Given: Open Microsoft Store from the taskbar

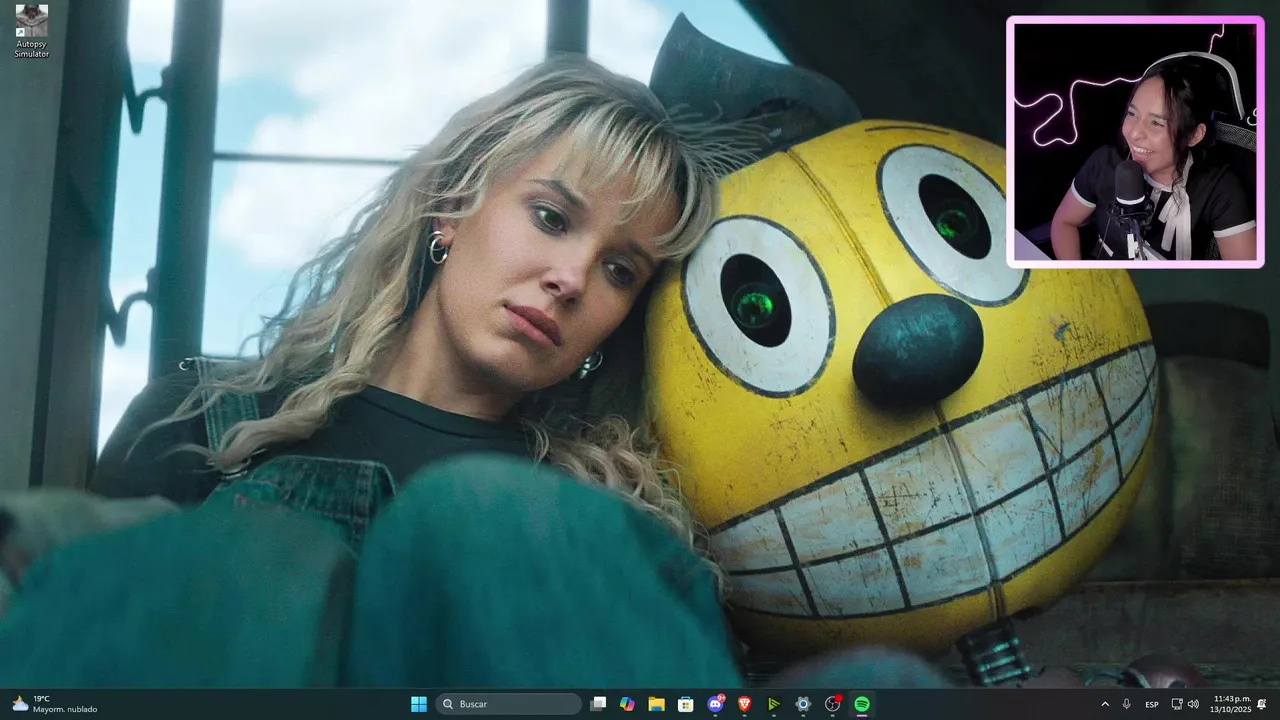Looking at the screenshot, I should click(685, 704).
